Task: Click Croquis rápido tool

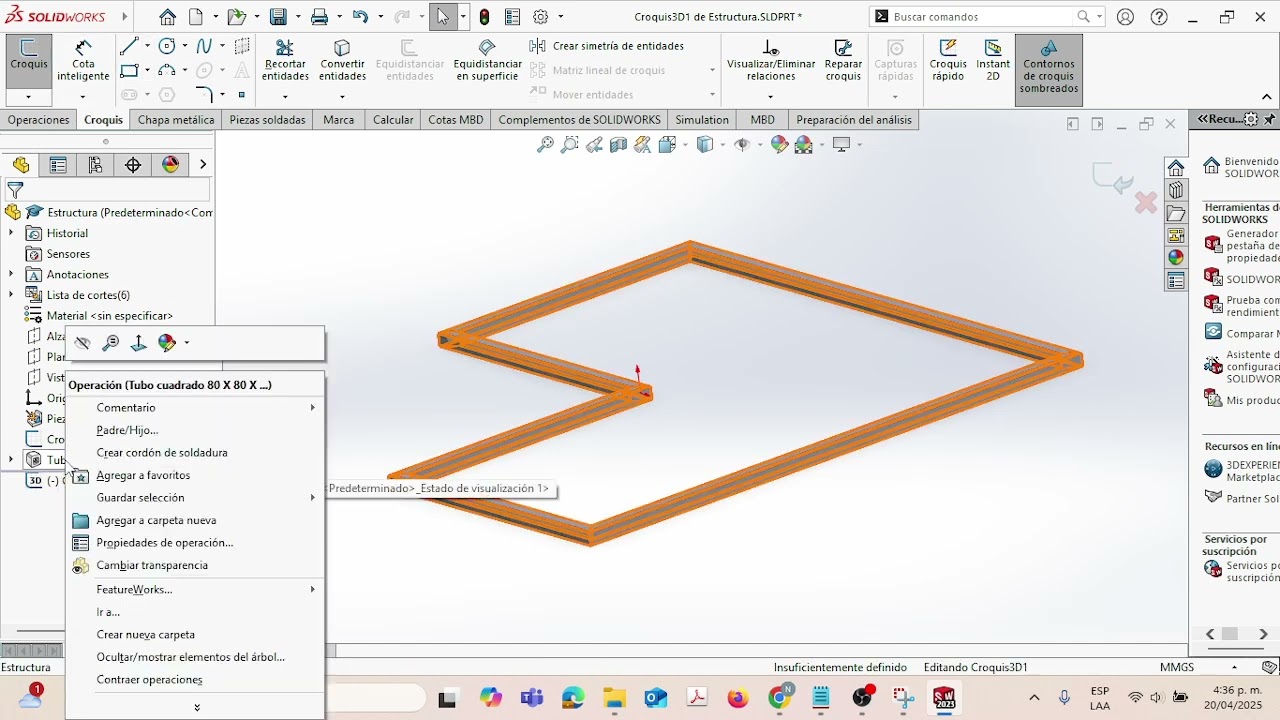Action: pyautogui.click(x=948, y=61)
